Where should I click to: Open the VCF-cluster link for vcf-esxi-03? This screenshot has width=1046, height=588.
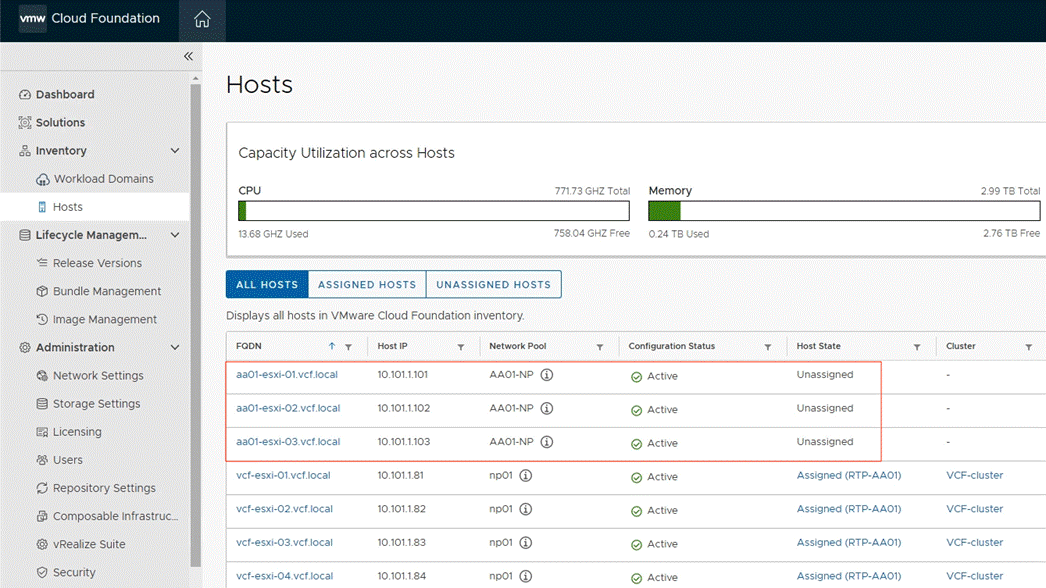point(974,543)
